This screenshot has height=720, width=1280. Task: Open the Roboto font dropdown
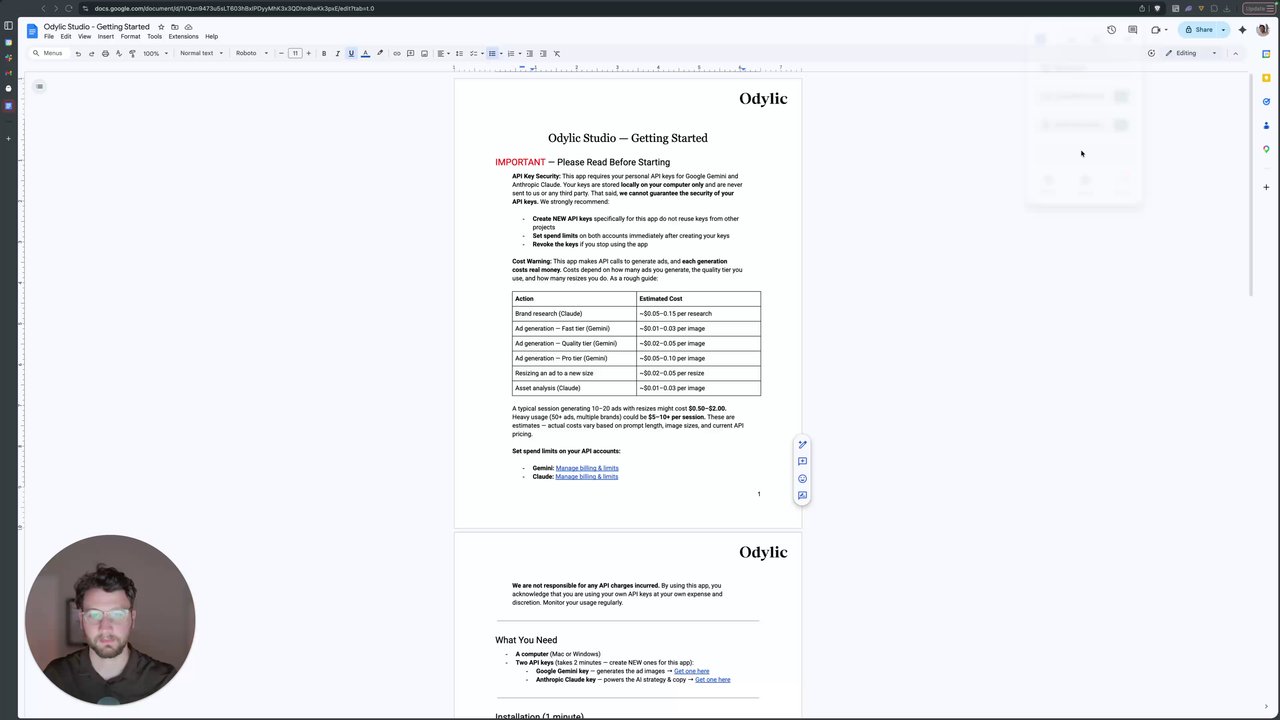(x=251, y=53)
